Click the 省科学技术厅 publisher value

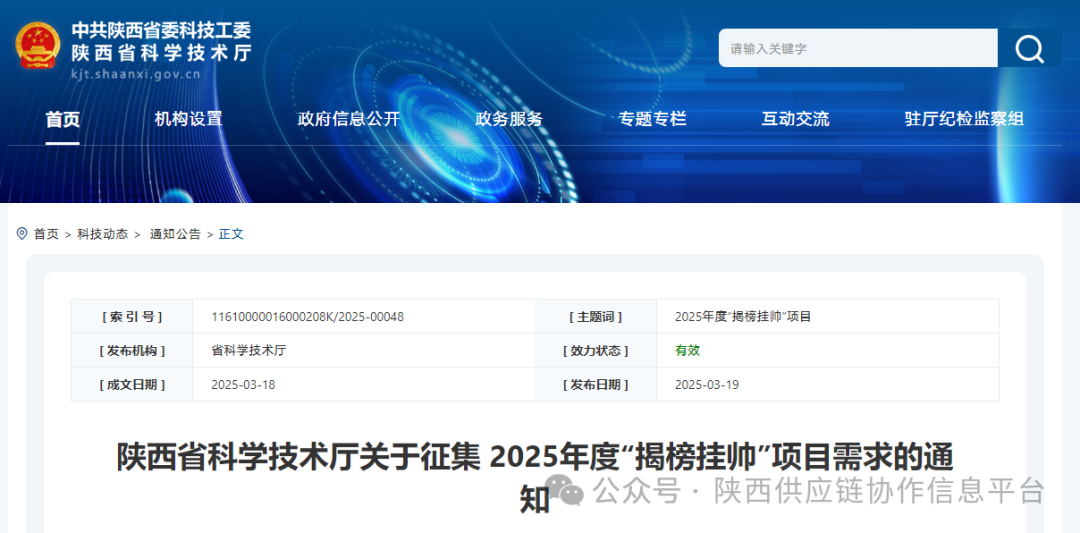pyautogui.click(x=249, y=351)
